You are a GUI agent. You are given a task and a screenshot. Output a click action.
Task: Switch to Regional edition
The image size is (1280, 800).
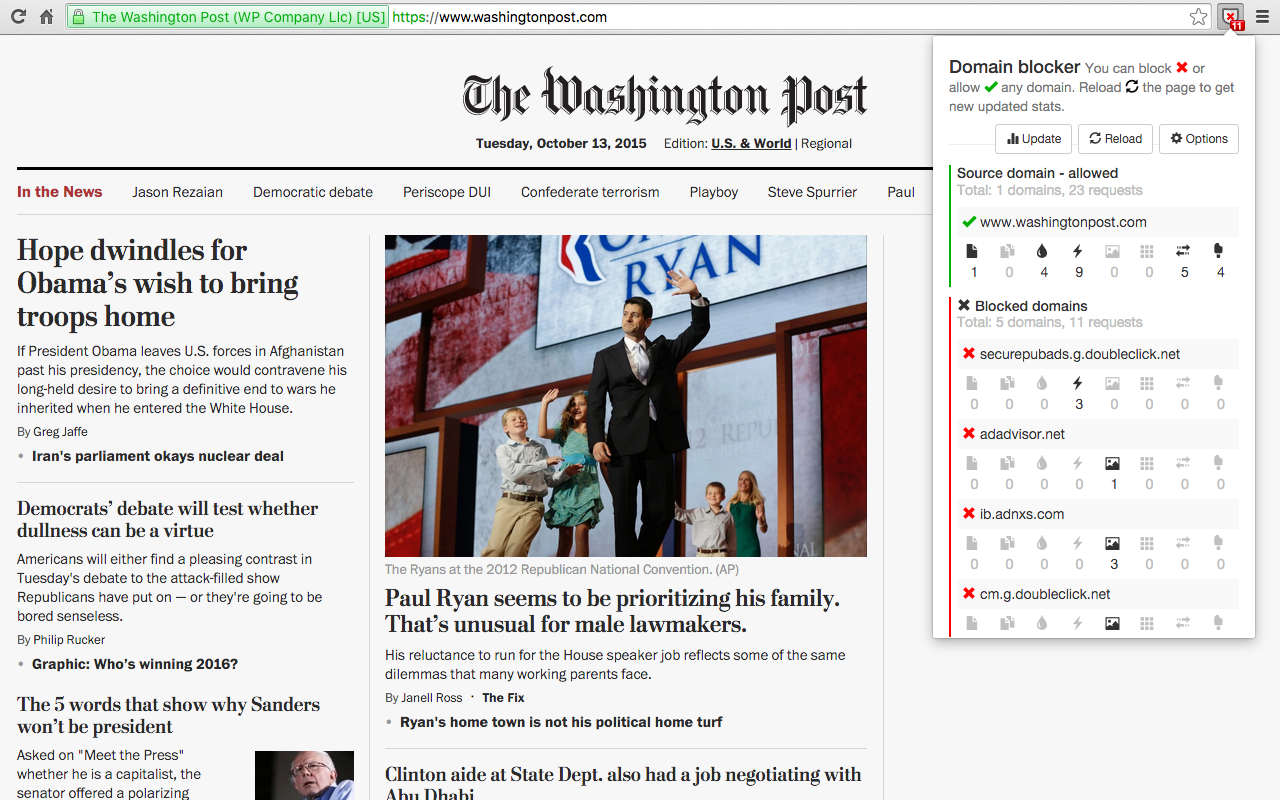826,143
